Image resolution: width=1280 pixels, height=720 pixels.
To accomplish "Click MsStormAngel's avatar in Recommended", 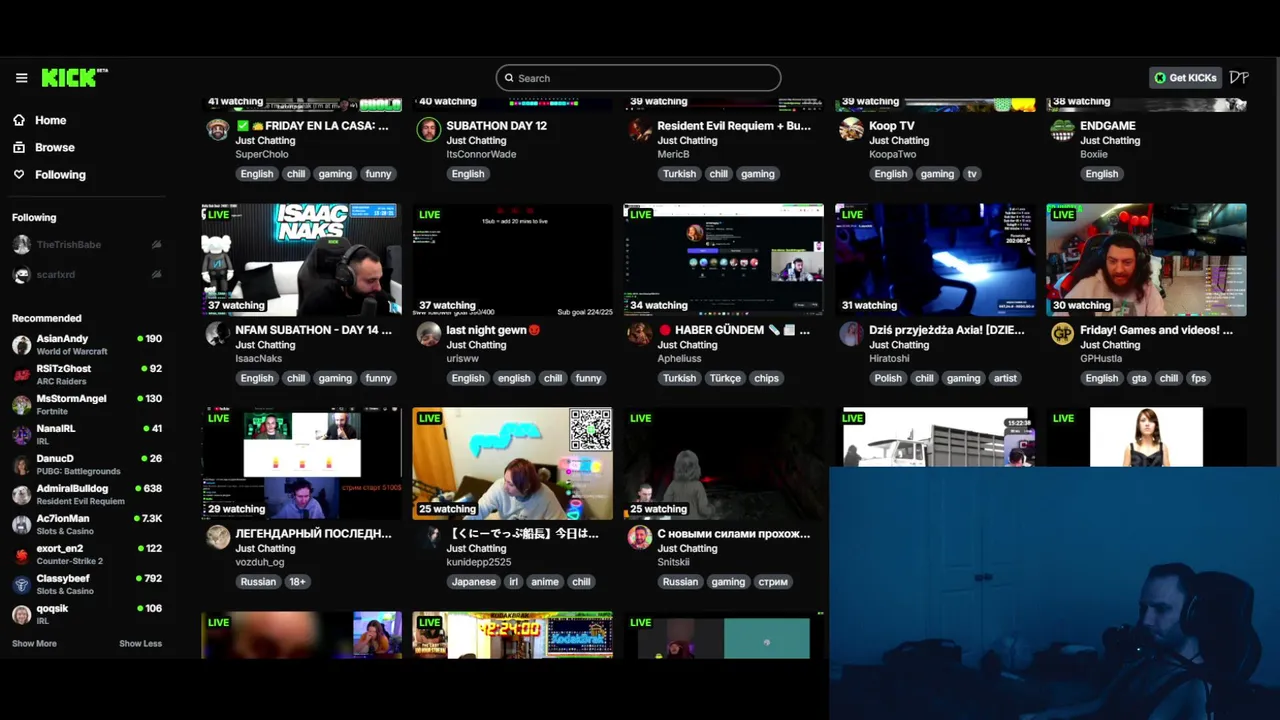I will click(x=21, y=405).
